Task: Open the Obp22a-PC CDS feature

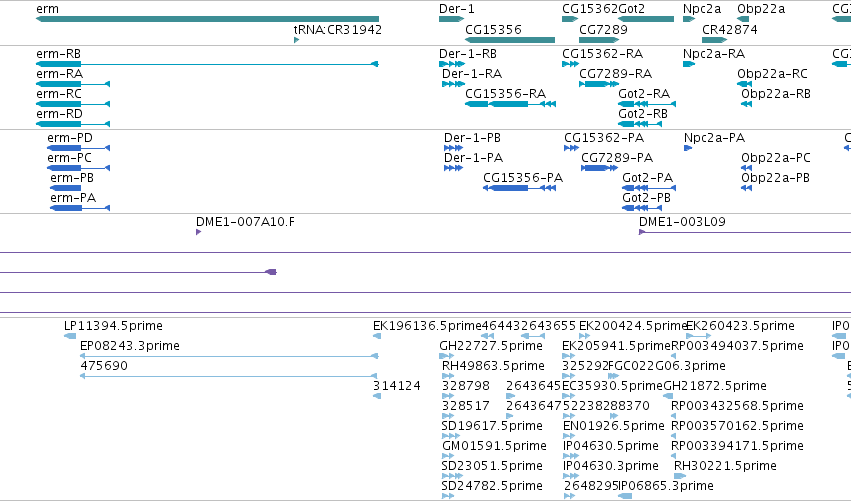Action: (x=746, y=168)
